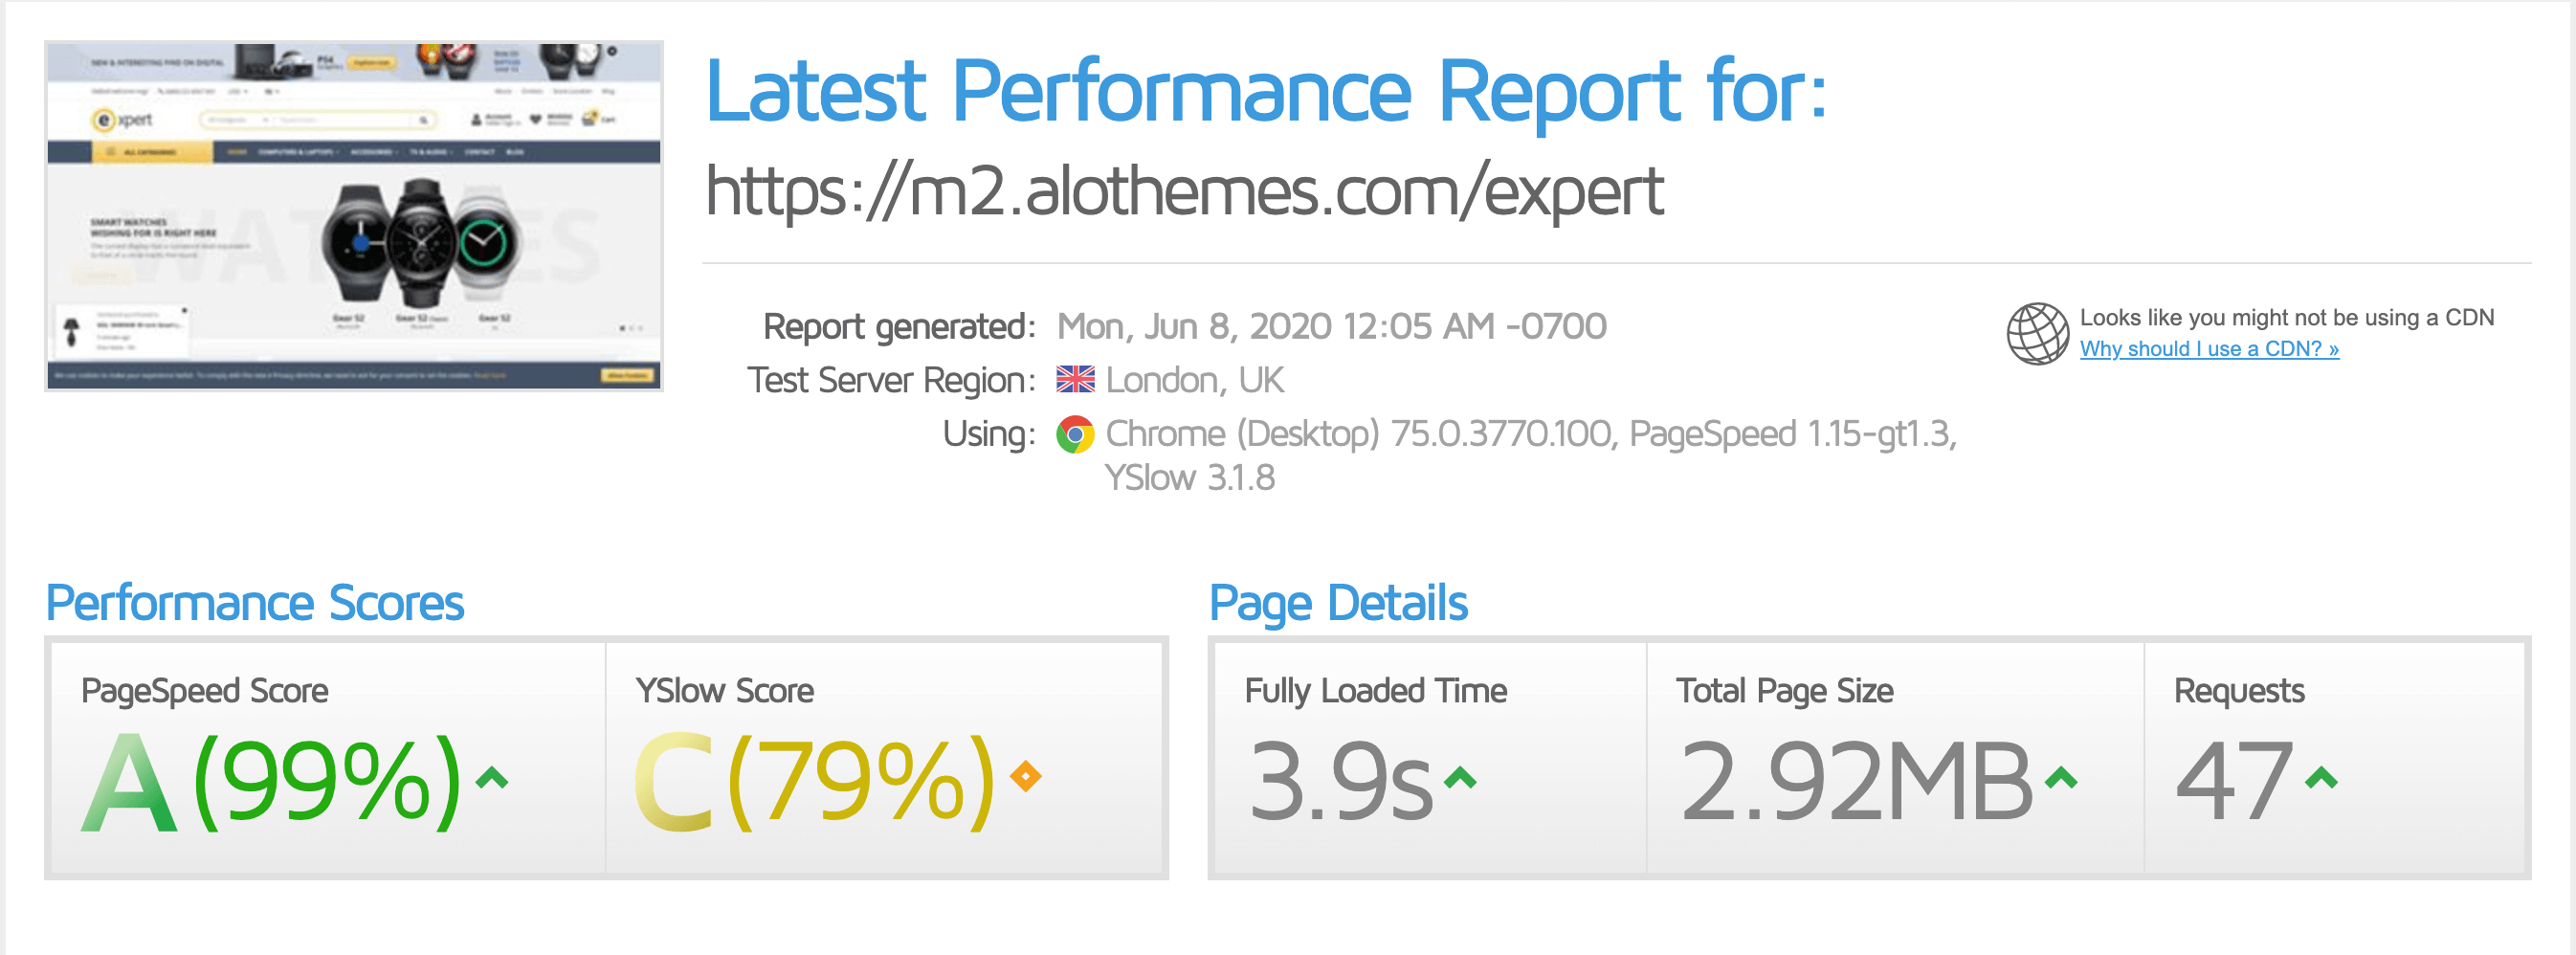Open the "Why should I use a CDN?" link
Image resolution: width=2576 pixels, height=955 pixels.
(x=2208, y=349)
